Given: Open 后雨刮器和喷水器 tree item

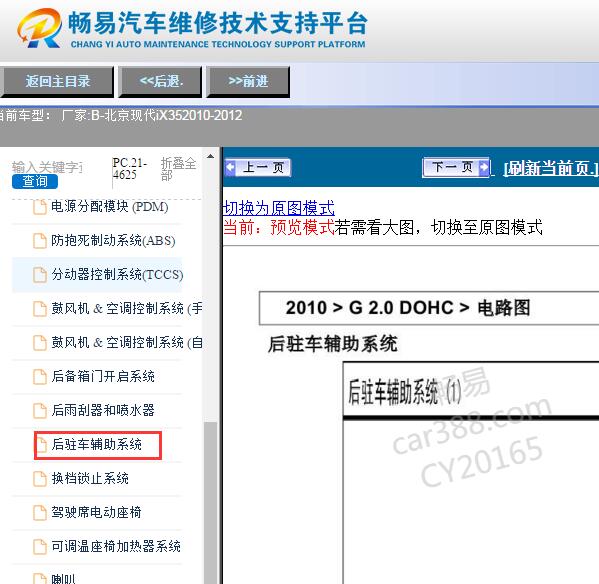Looking at the screenshot, I should [x=103, y=410].
